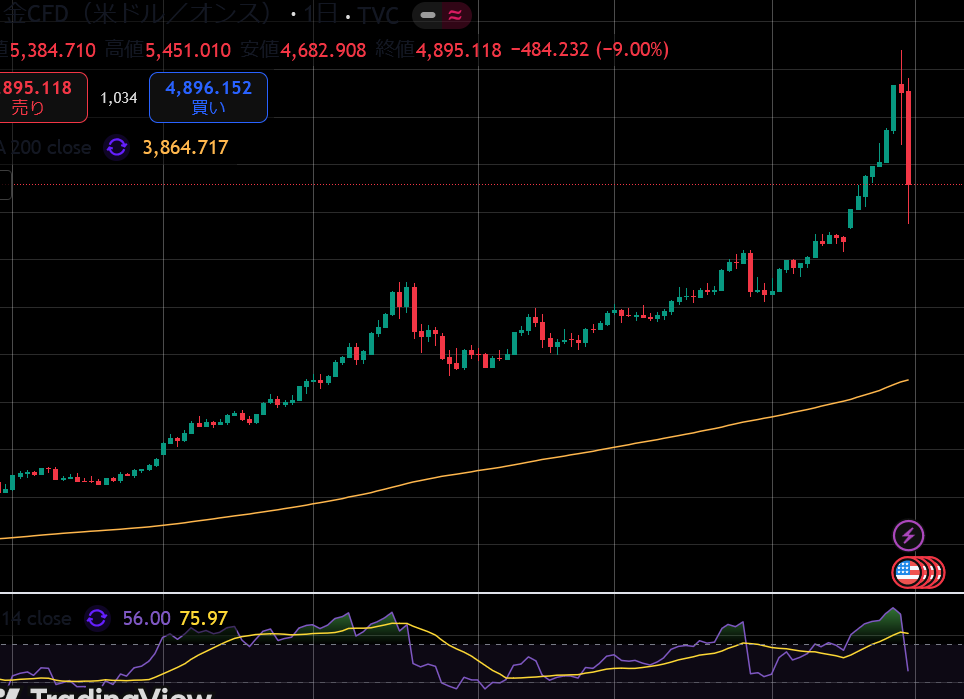This screenshot has width=964, height=699.
Task: Click the MA value 3,864.717
Action: (x=186, y=148)
